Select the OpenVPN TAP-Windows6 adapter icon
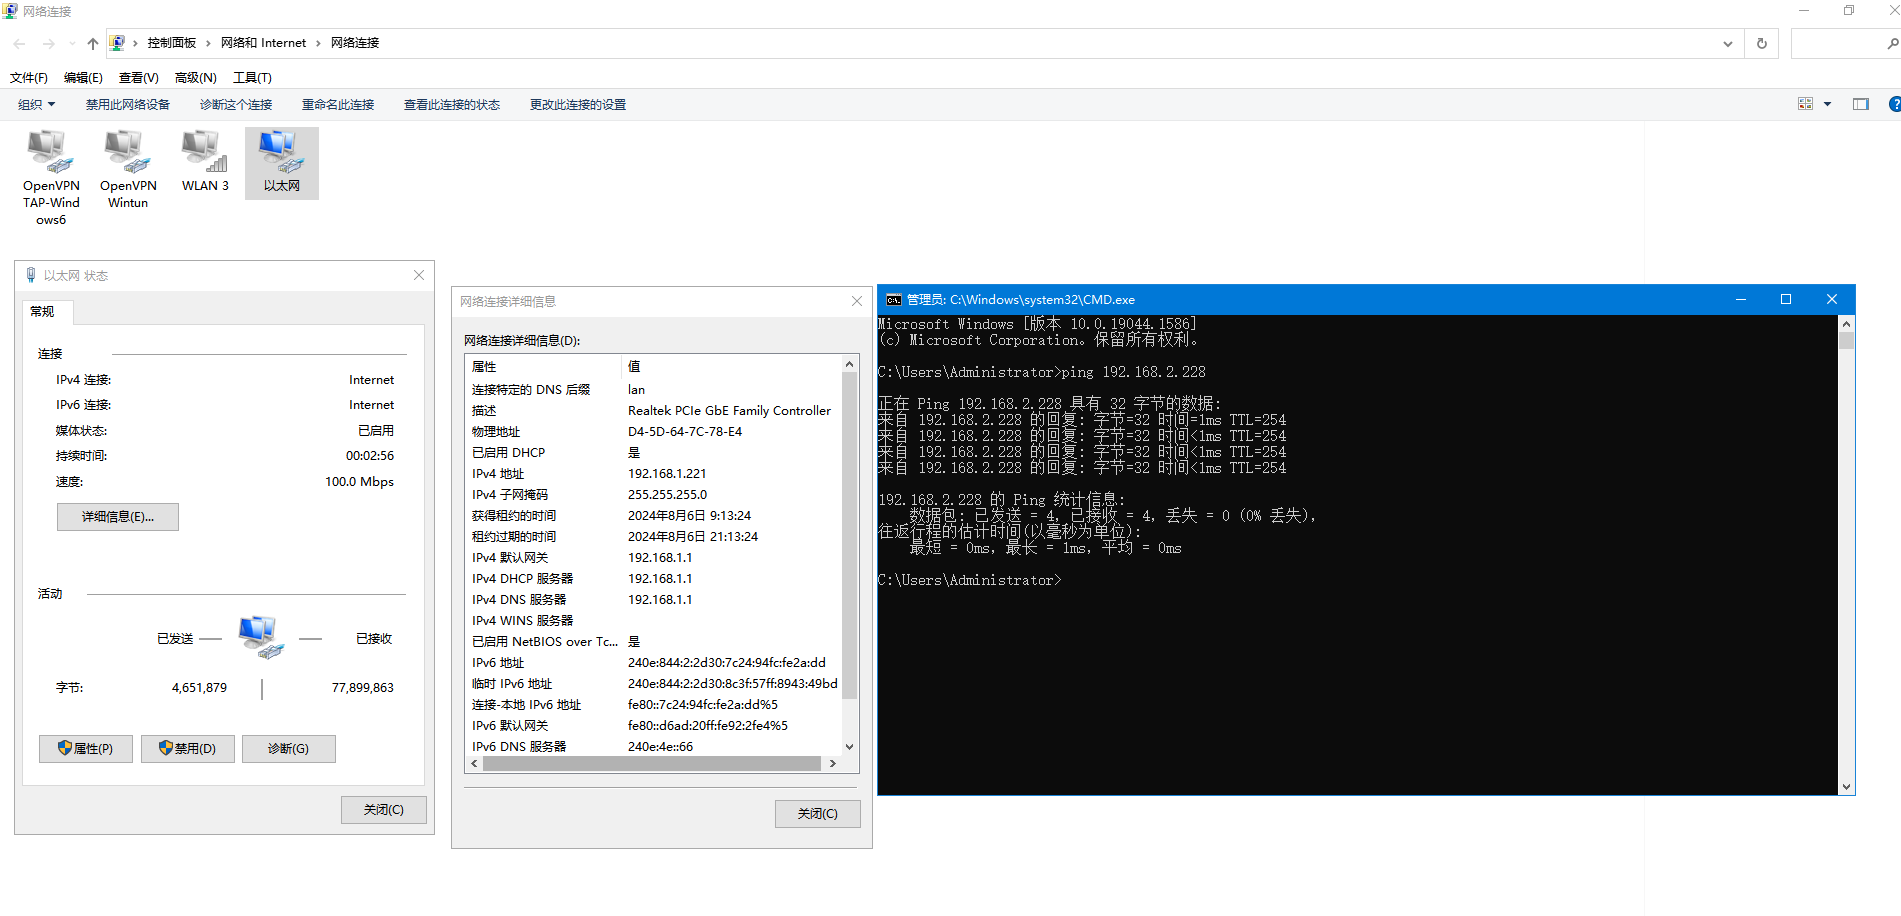Image resolution: width=1901 pixels, height=916 pixels. pyautogui.click(x=50, y=151)
